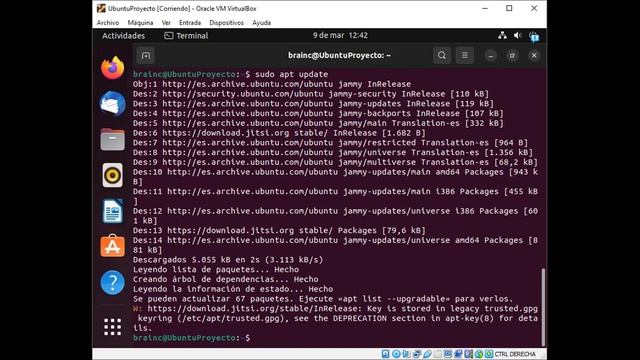Click the Des:2 jammy-security InRelease line
The height and width of the screenshot is (360, 640).
pyautogui.click(x=311, y=94)
